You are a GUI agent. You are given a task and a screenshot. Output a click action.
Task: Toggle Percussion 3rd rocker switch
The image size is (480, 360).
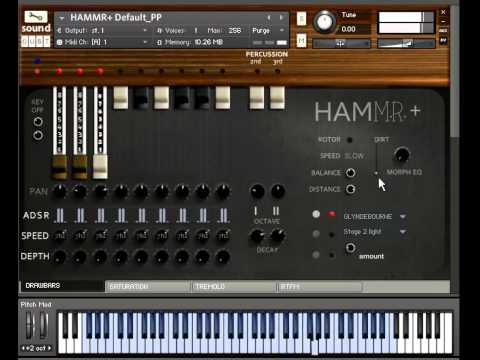click(x=277, y=98)
